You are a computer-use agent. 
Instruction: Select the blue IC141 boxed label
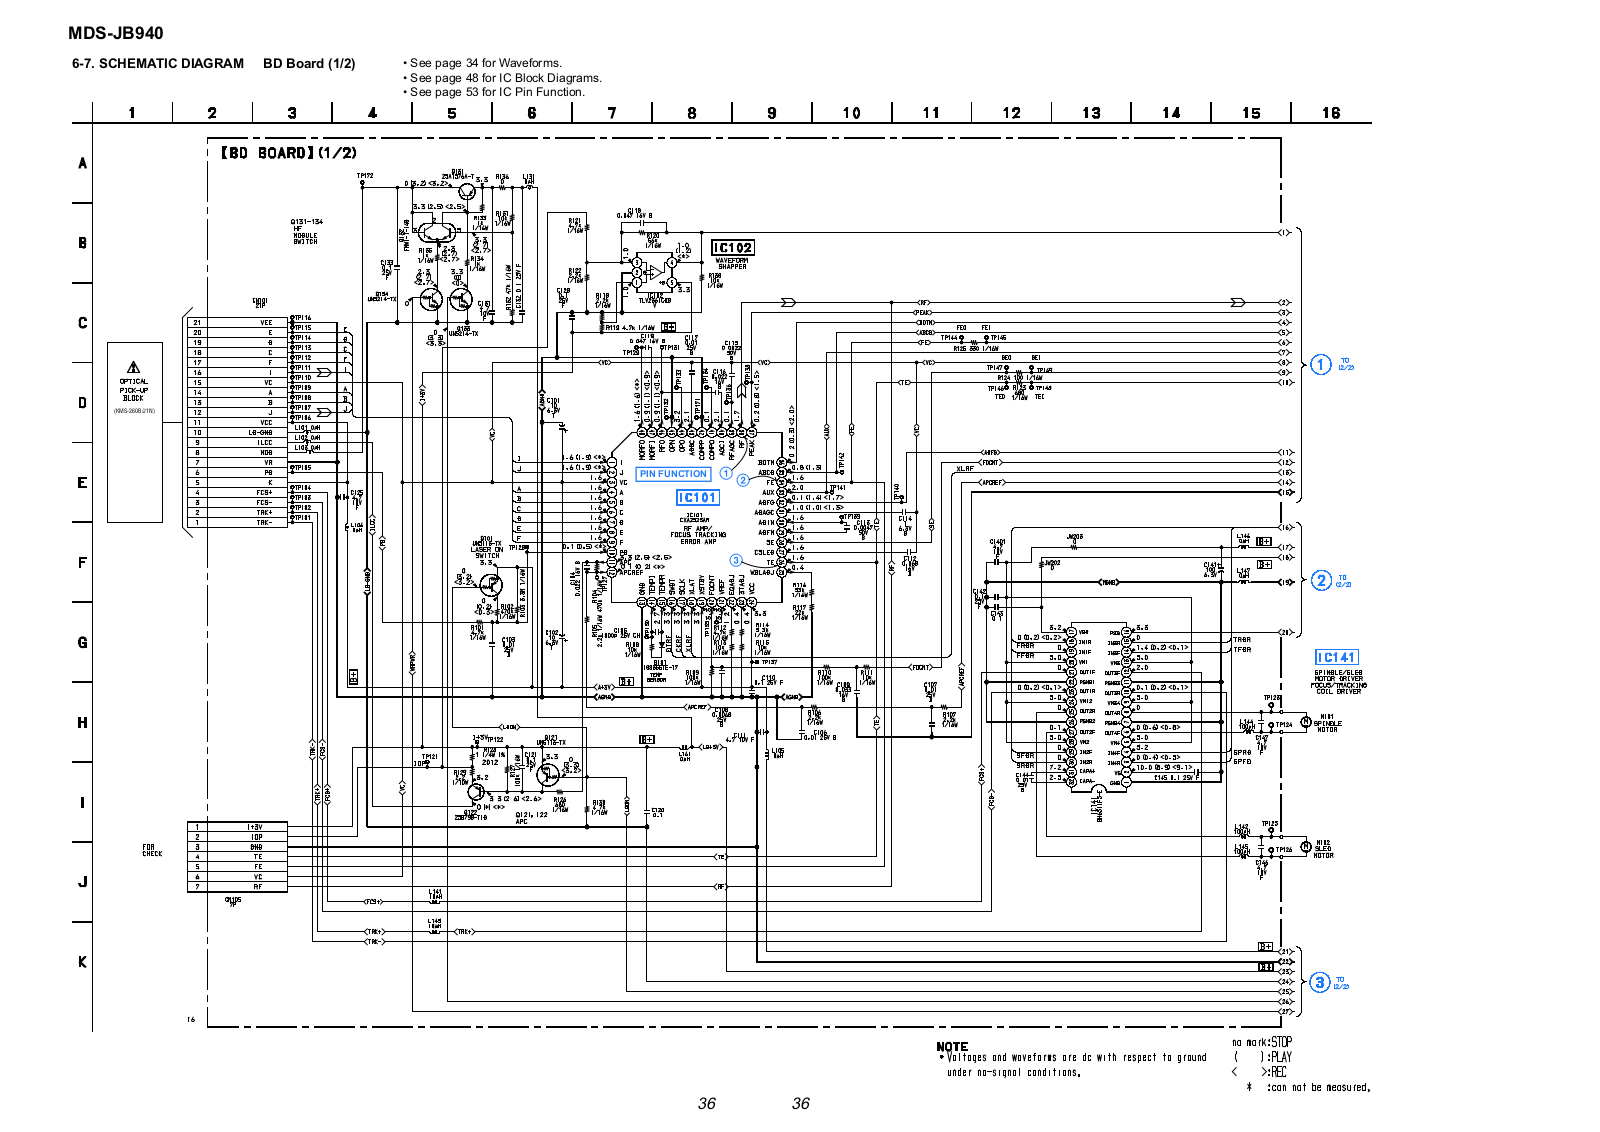pyautogui.click(x=1336, y=657)
